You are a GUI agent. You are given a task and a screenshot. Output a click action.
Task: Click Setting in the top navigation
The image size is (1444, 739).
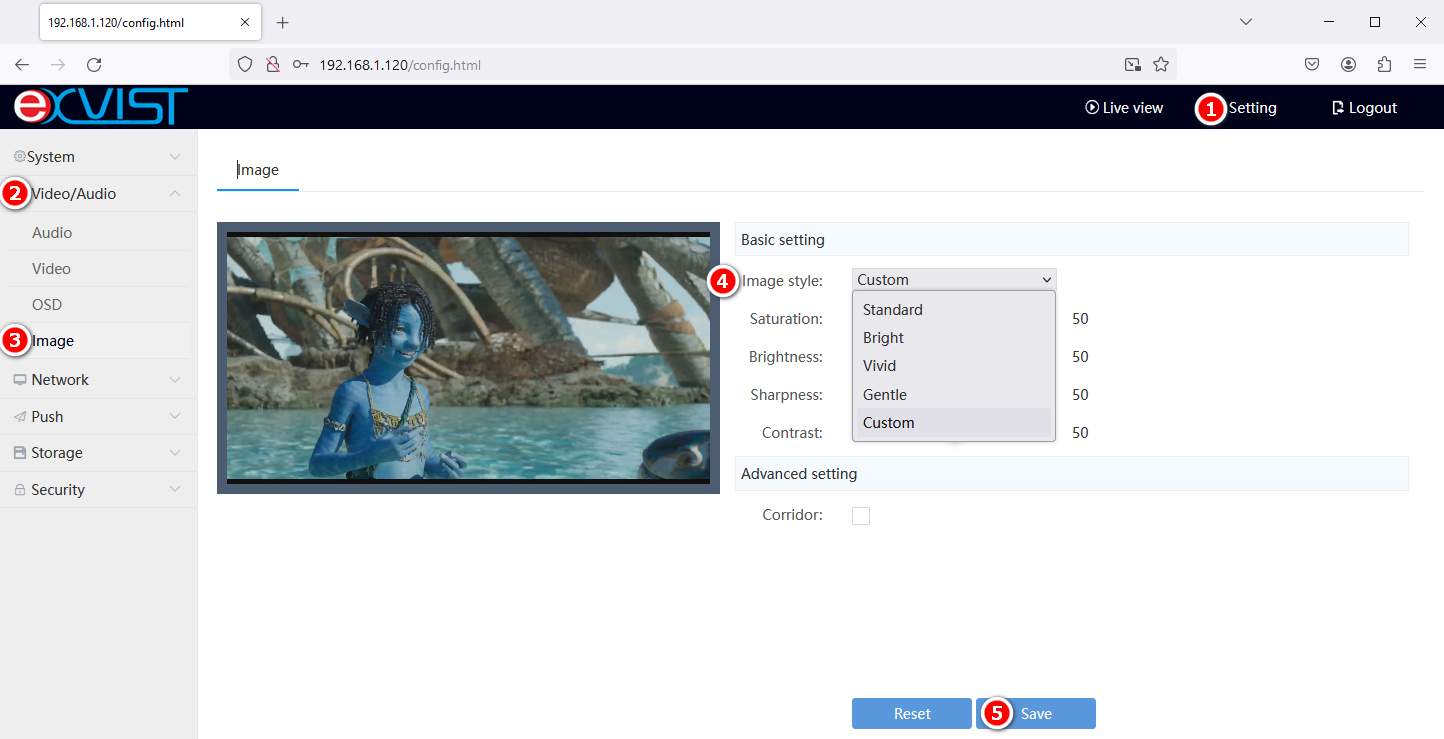click(x=1252, y=107)
